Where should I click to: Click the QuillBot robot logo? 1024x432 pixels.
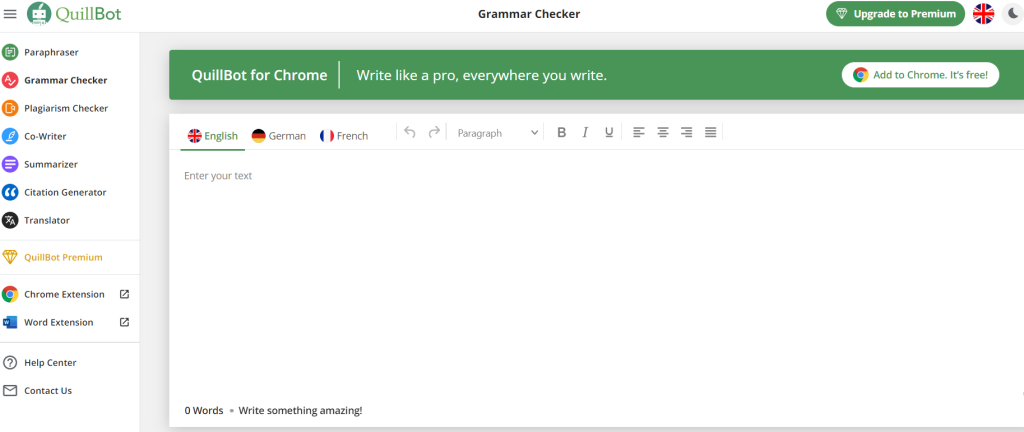point(39,14)
